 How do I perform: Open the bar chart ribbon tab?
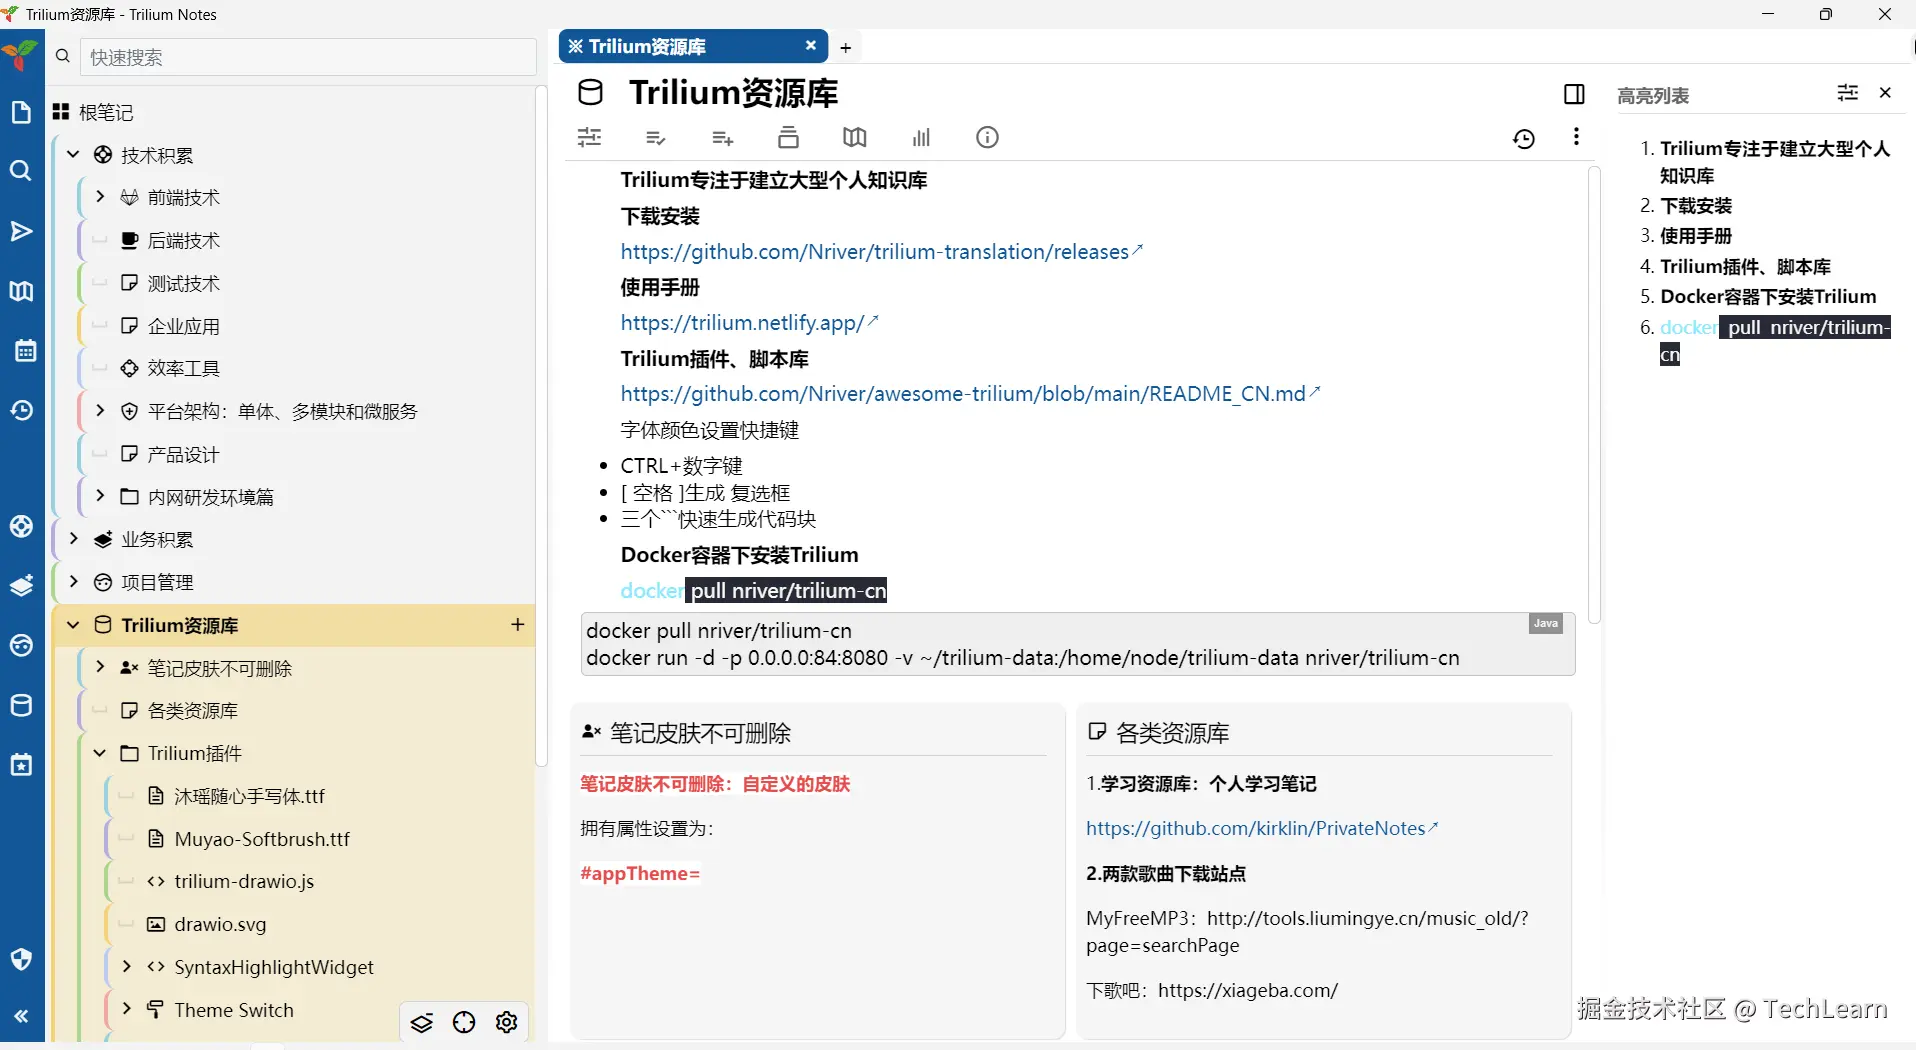[921, 138]
